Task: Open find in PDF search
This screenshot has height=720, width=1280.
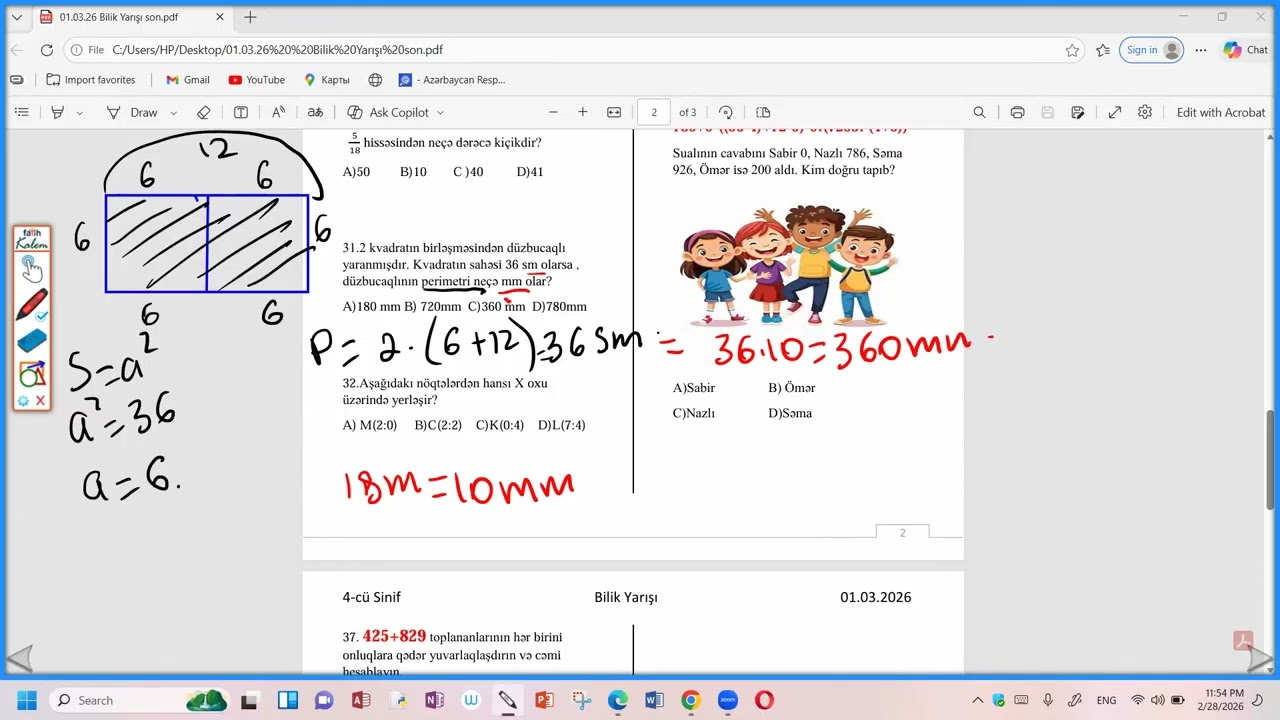Action: tap(980, 112)
